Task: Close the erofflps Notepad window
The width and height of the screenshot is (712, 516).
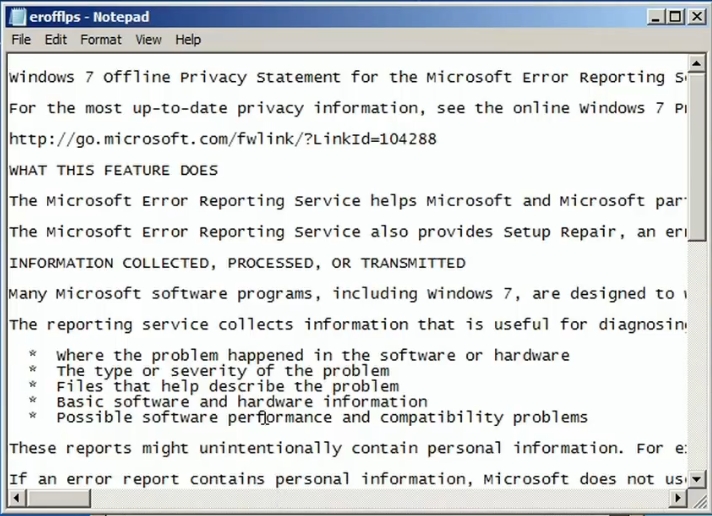Action: [x=696, y=17]
